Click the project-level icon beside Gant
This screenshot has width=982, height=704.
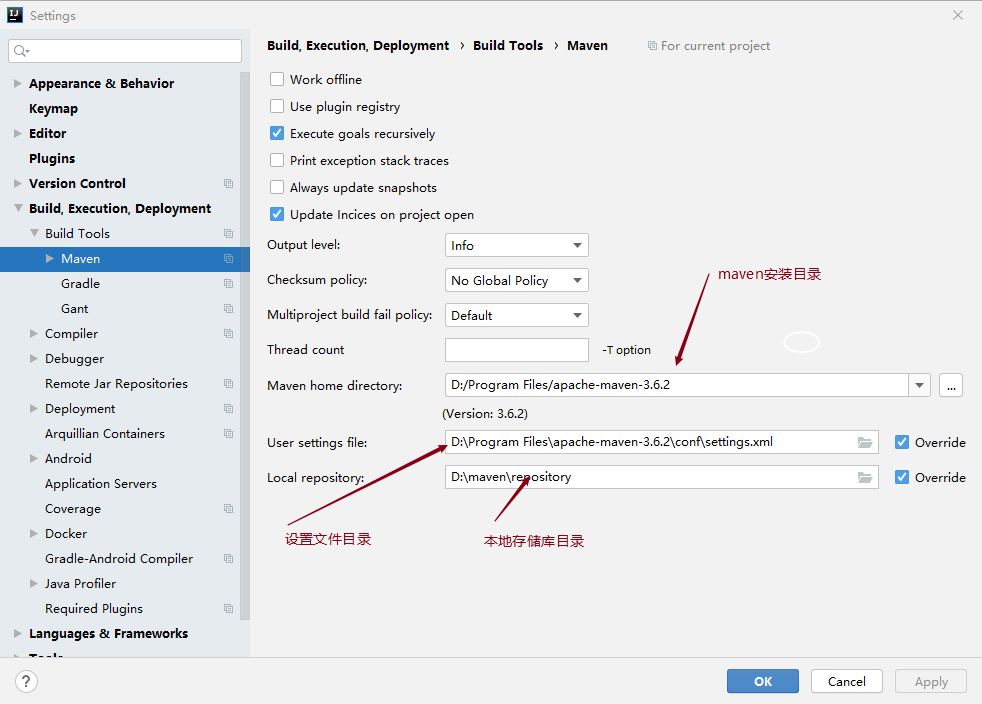tap(229, 309)
